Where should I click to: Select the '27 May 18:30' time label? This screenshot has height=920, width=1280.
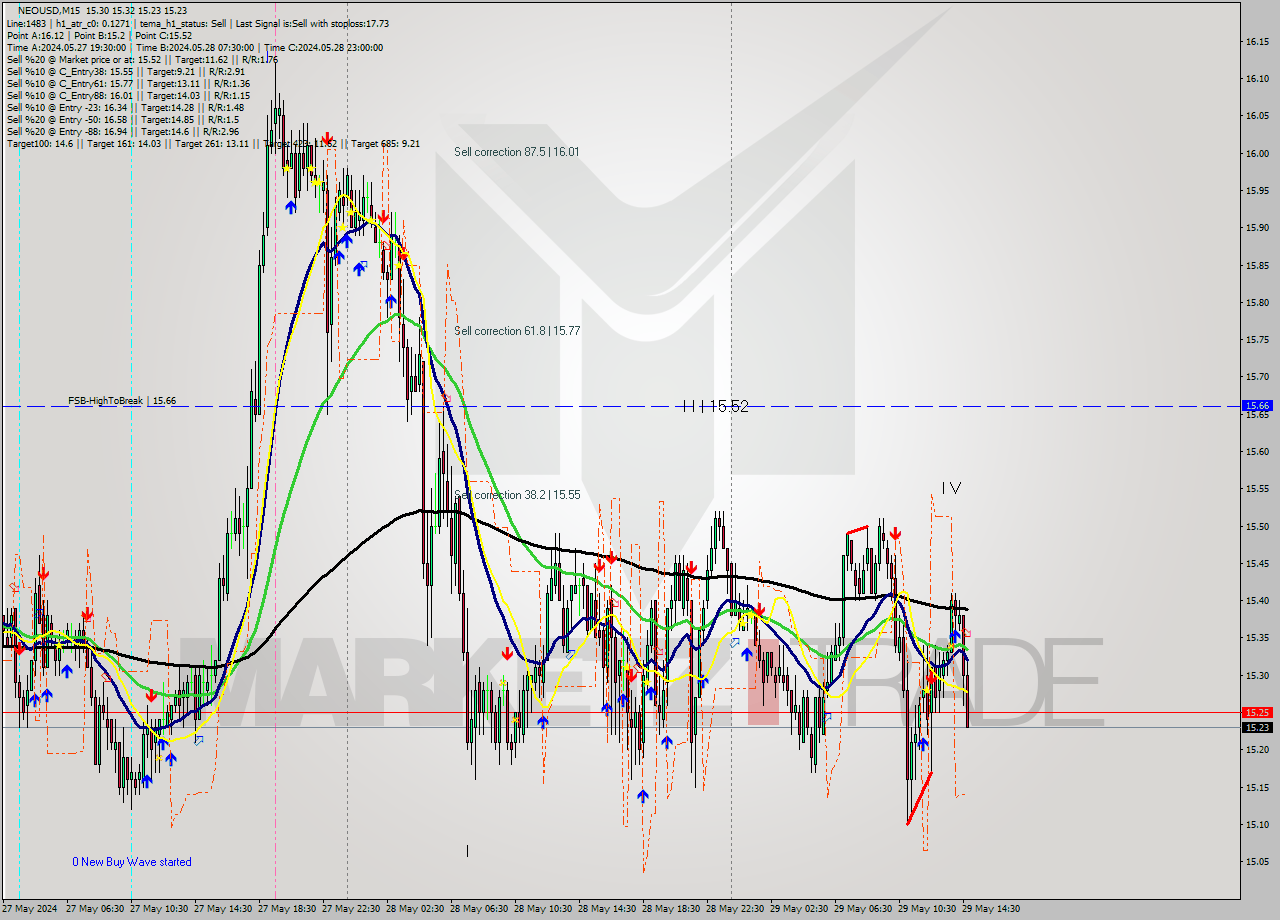[286, 909]
